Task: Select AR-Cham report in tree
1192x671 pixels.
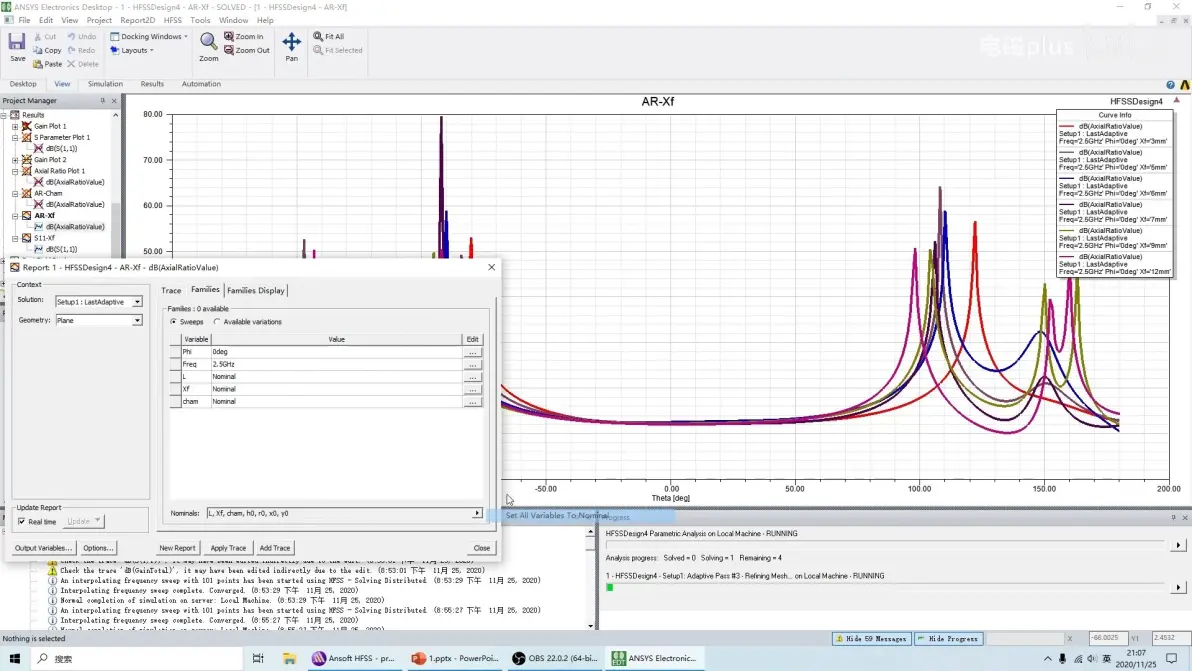Action: pos(48,193)
